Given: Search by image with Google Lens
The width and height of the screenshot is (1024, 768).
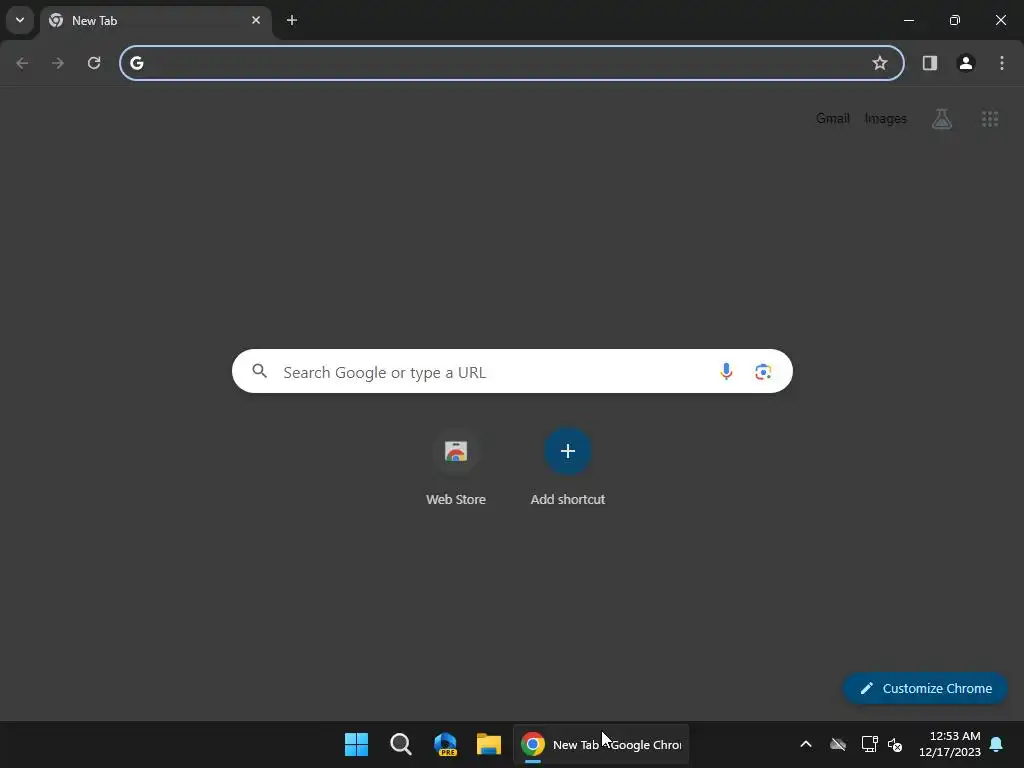Looking at the screenshot, I should [763, 372].
